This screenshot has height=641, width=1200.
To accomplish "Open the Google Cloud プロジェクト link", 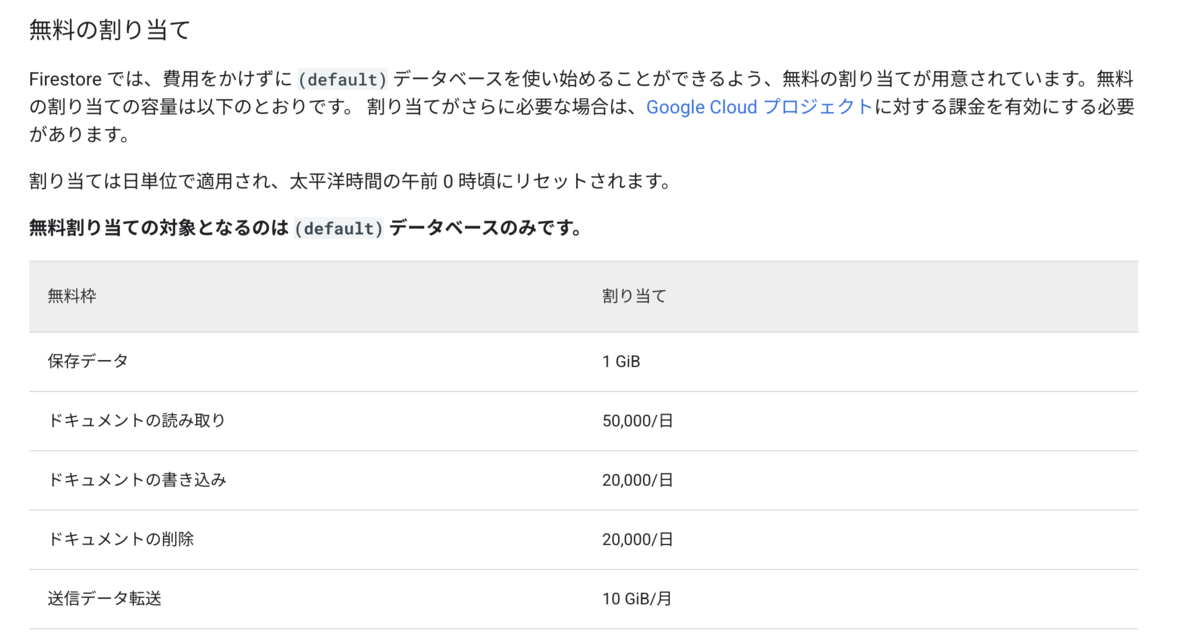I will [x=759, y=107].
